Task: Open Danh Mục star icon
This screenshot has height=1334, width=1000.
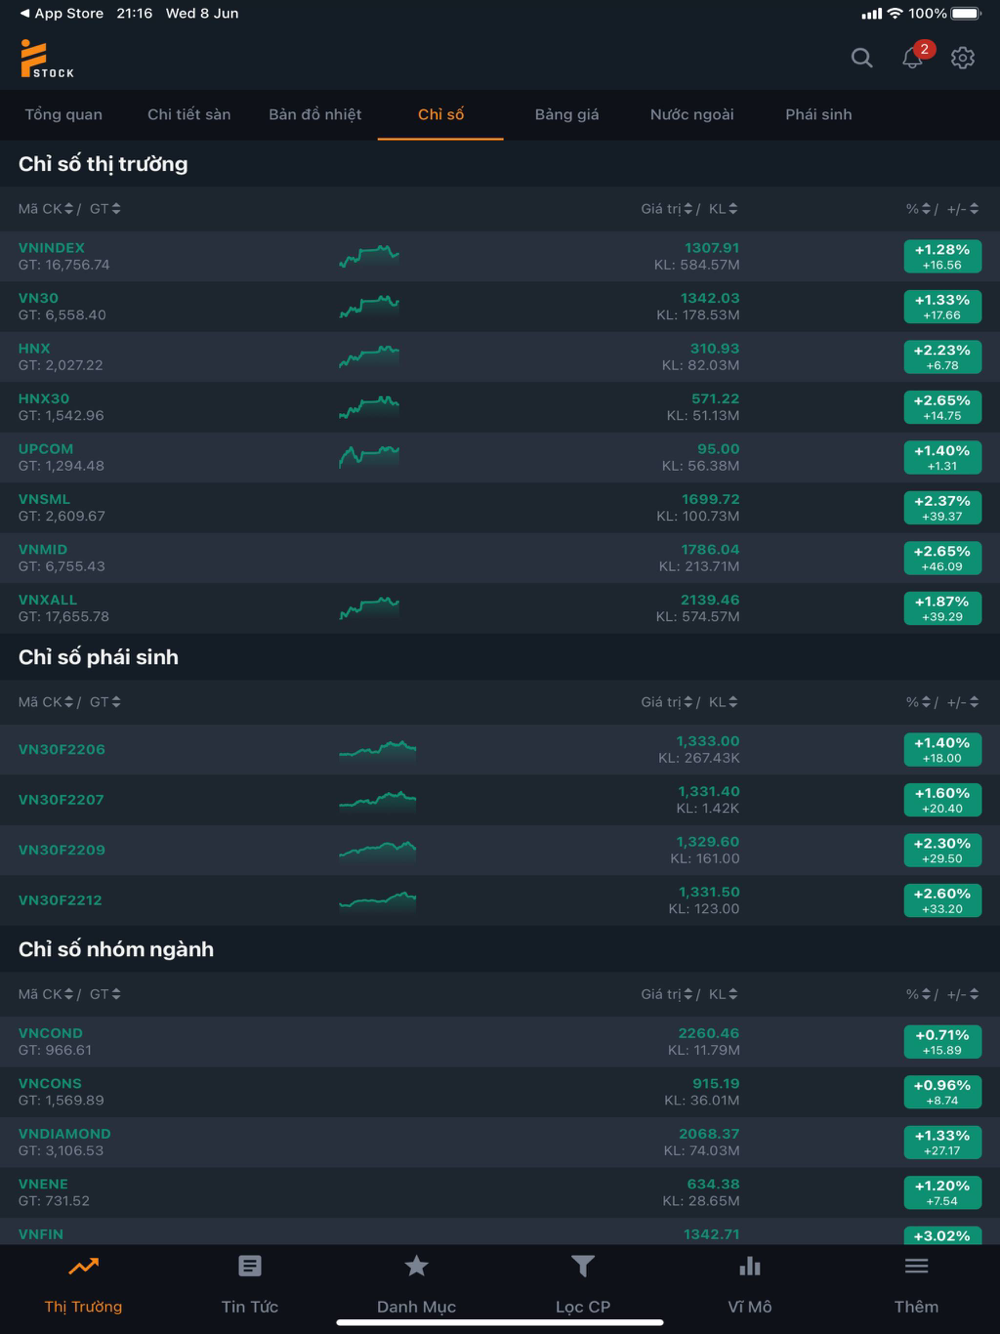Action: tap(416, 1267)
